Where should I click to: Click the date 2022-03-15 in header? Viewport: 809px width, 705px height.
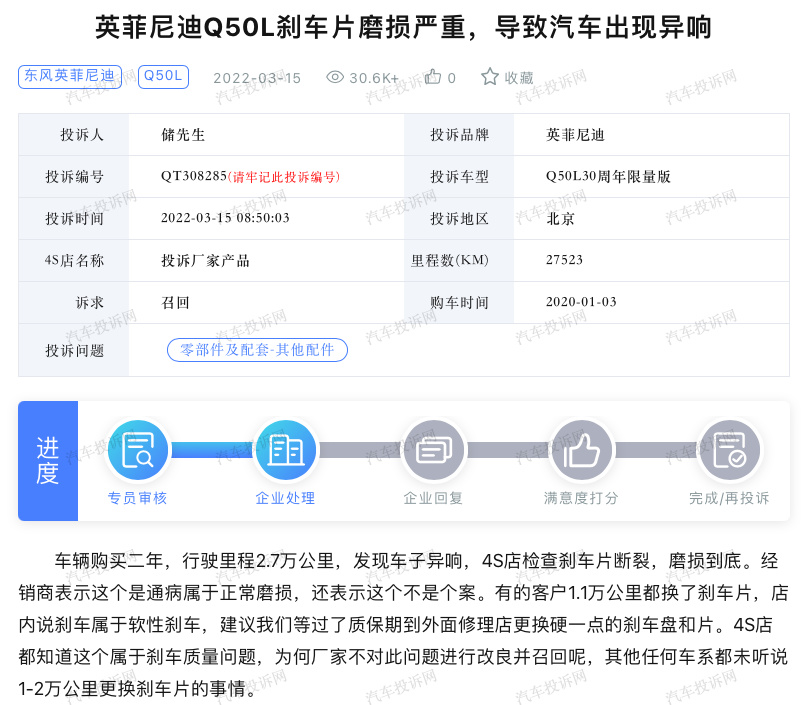(257, 78)
